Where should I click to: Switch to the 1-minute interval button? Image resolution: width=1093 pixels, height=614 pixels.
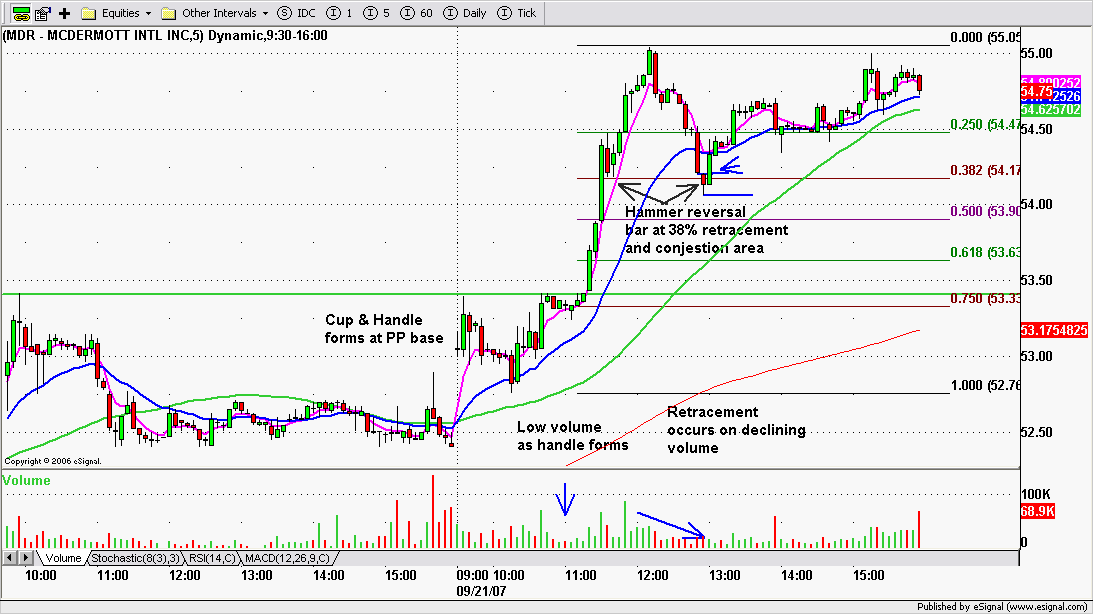(x=339, y=13)
